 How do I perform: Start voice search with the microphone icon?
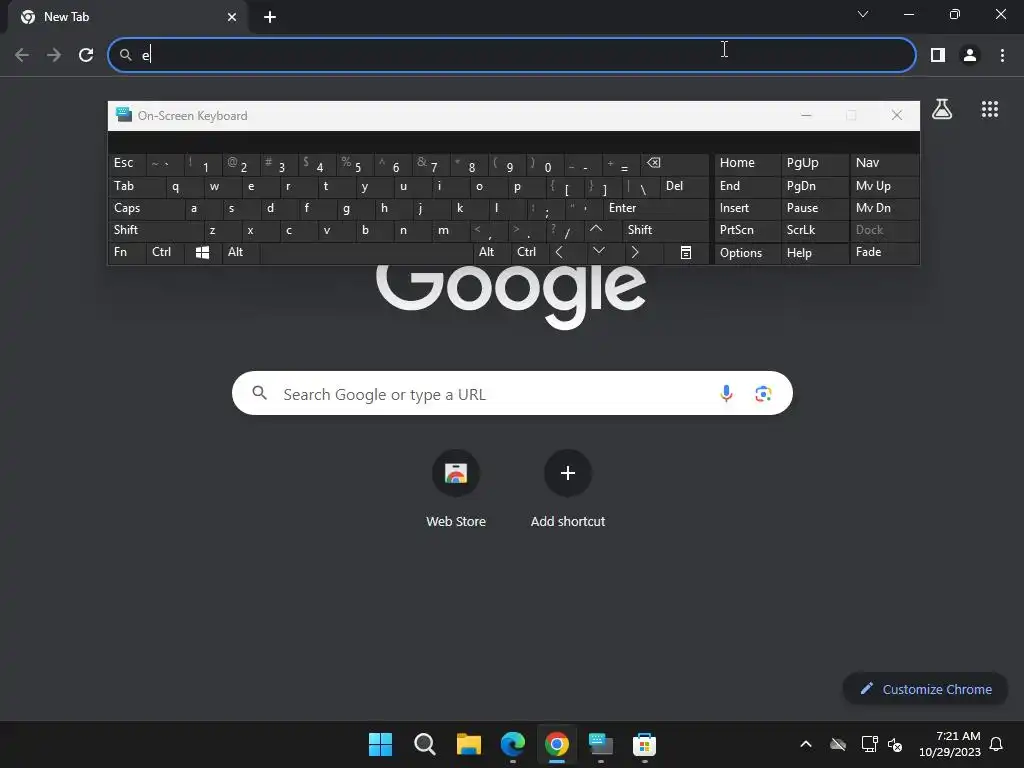726,393
